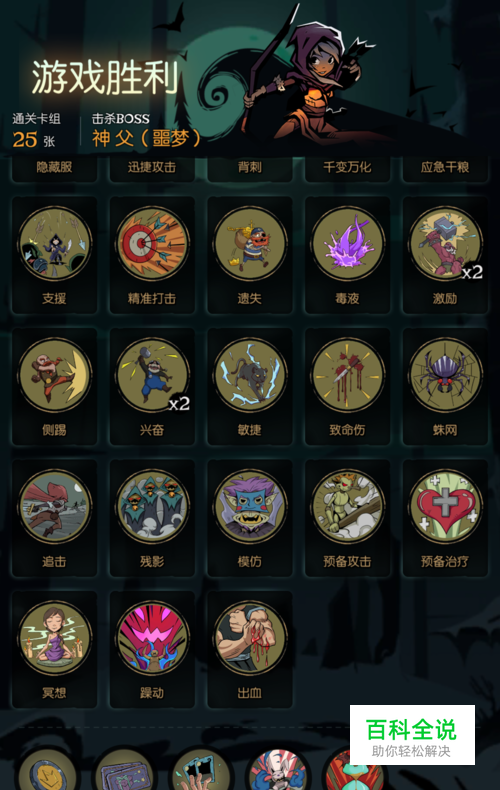Open the 精准打击 target card
Image resolution: width=500 pixels, height=790 pixels.
(x=152, y=243)
